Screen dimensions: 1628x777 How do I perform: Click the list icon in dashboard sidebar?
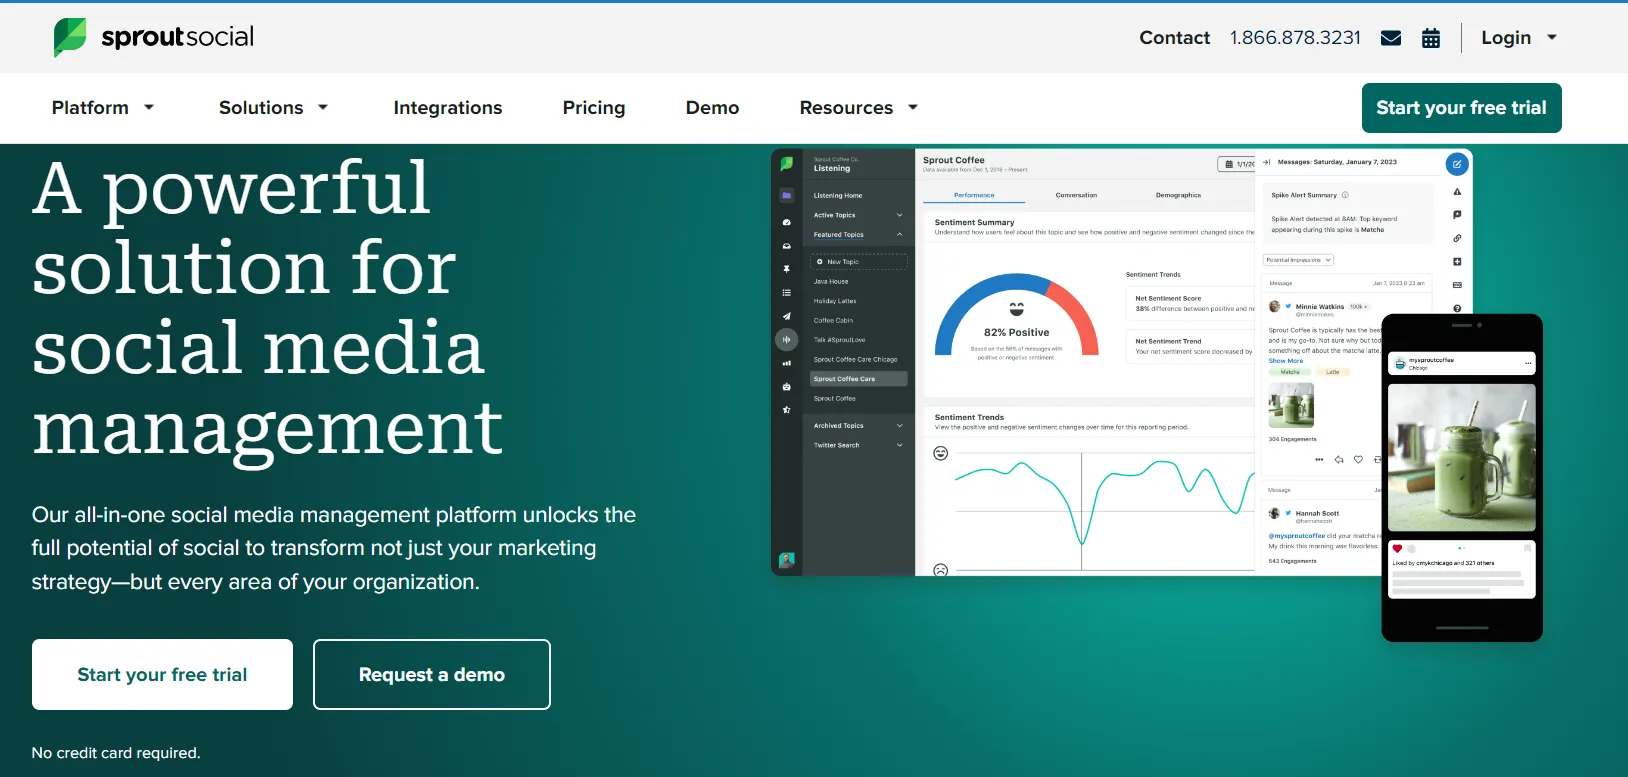click(787, 293)
